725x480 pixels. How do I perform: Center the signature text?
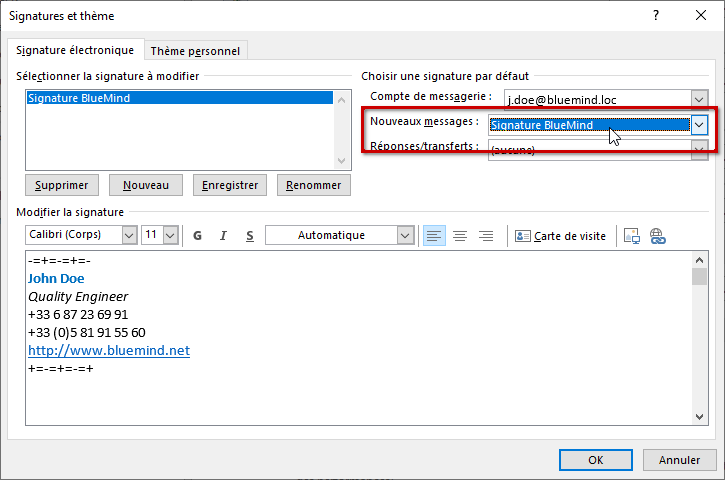(460, 236)
